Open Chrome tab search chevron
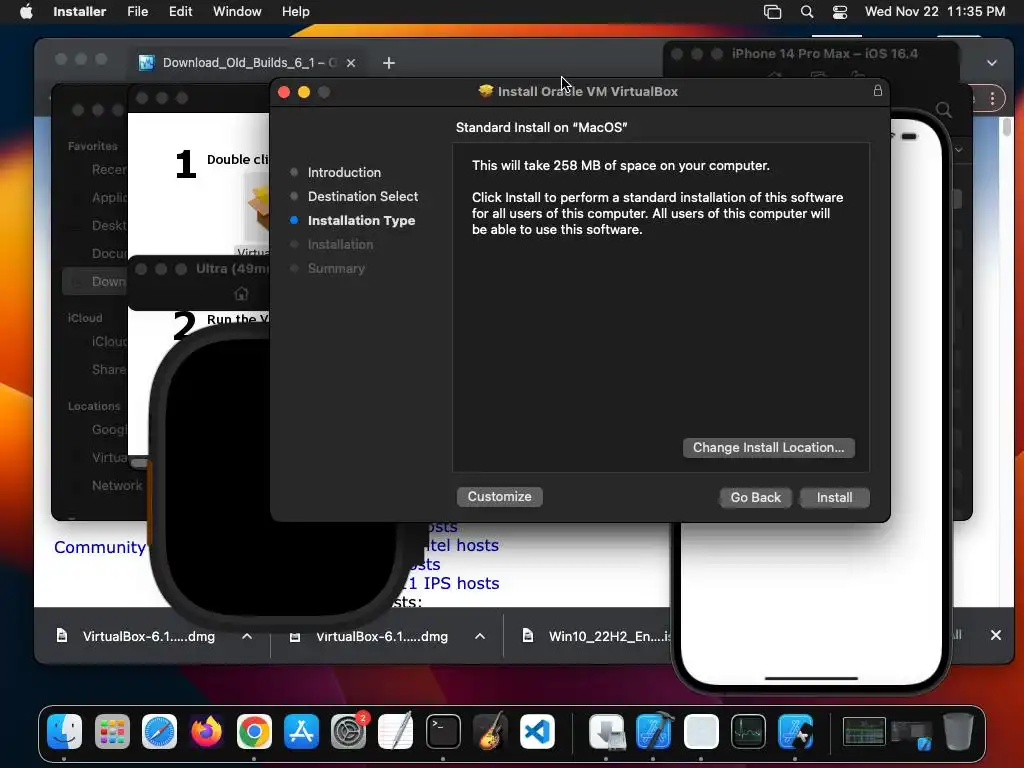 (x=992, y=63)
